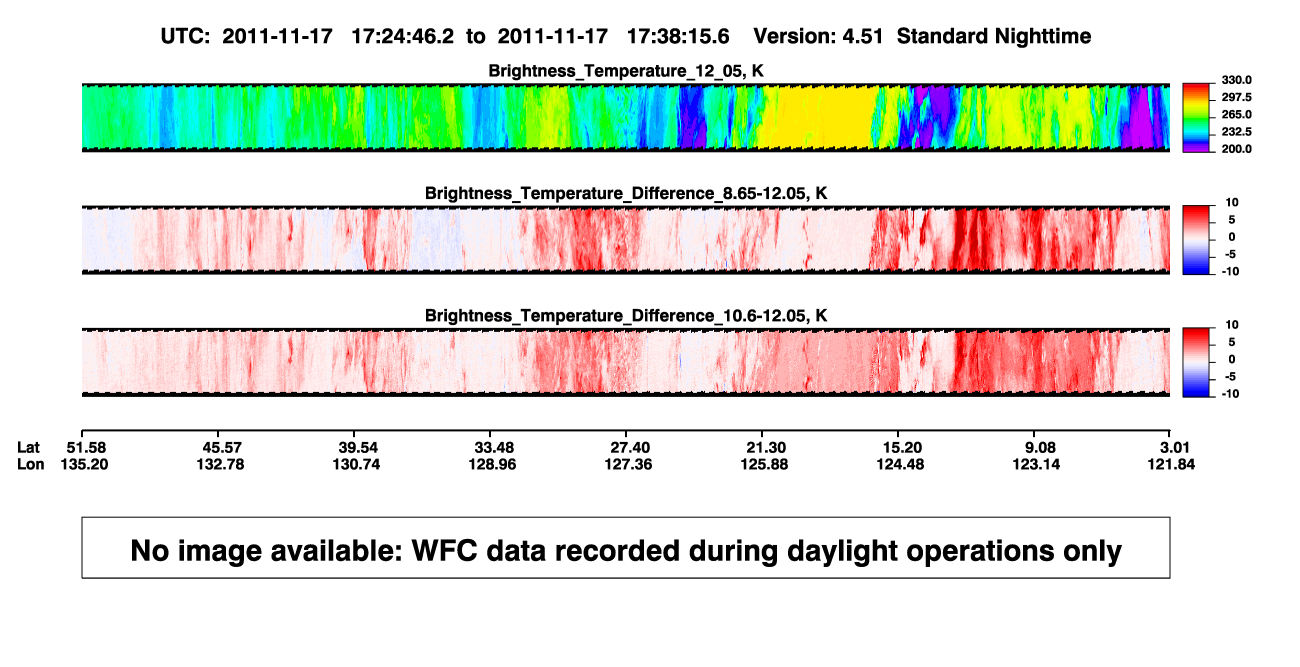Click the '-10' label on 10.6-12.05 color bar

point(1231,393)
